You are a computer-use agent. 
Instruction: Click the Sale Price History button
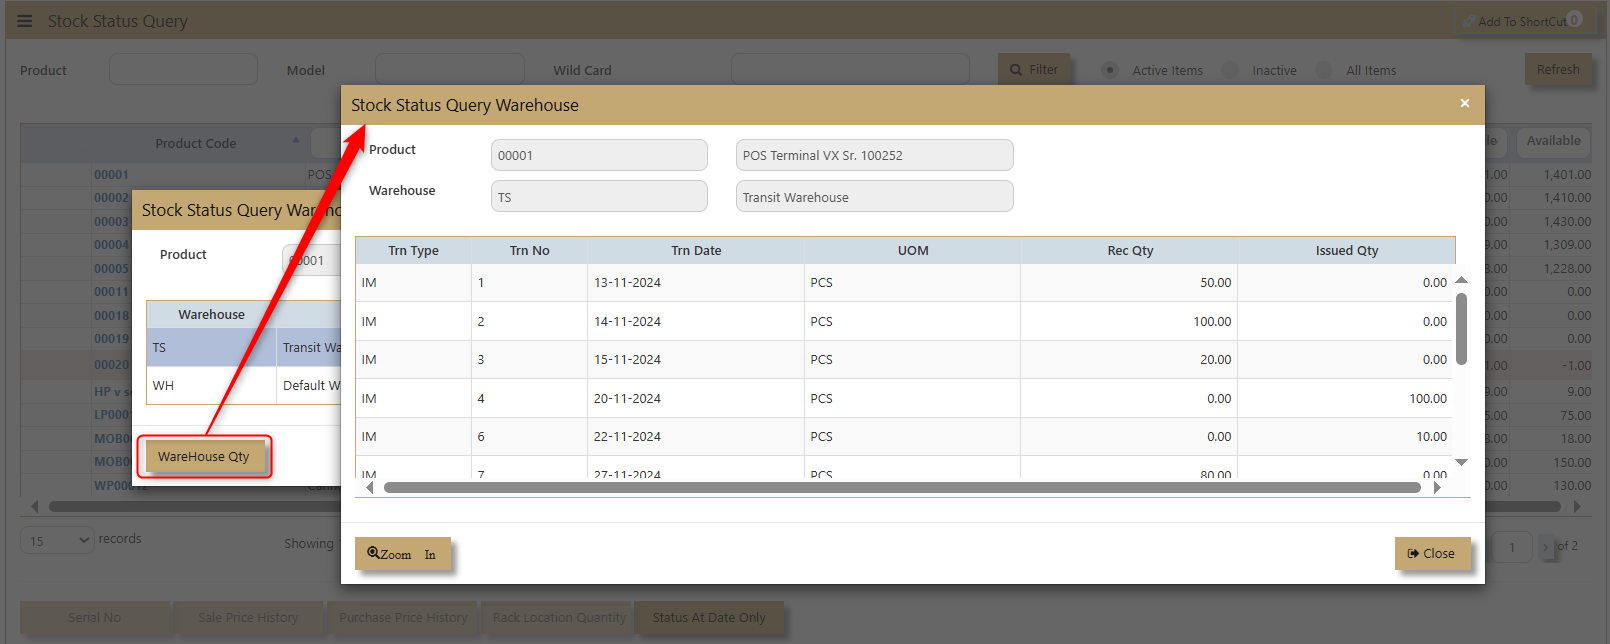[248, 617]
